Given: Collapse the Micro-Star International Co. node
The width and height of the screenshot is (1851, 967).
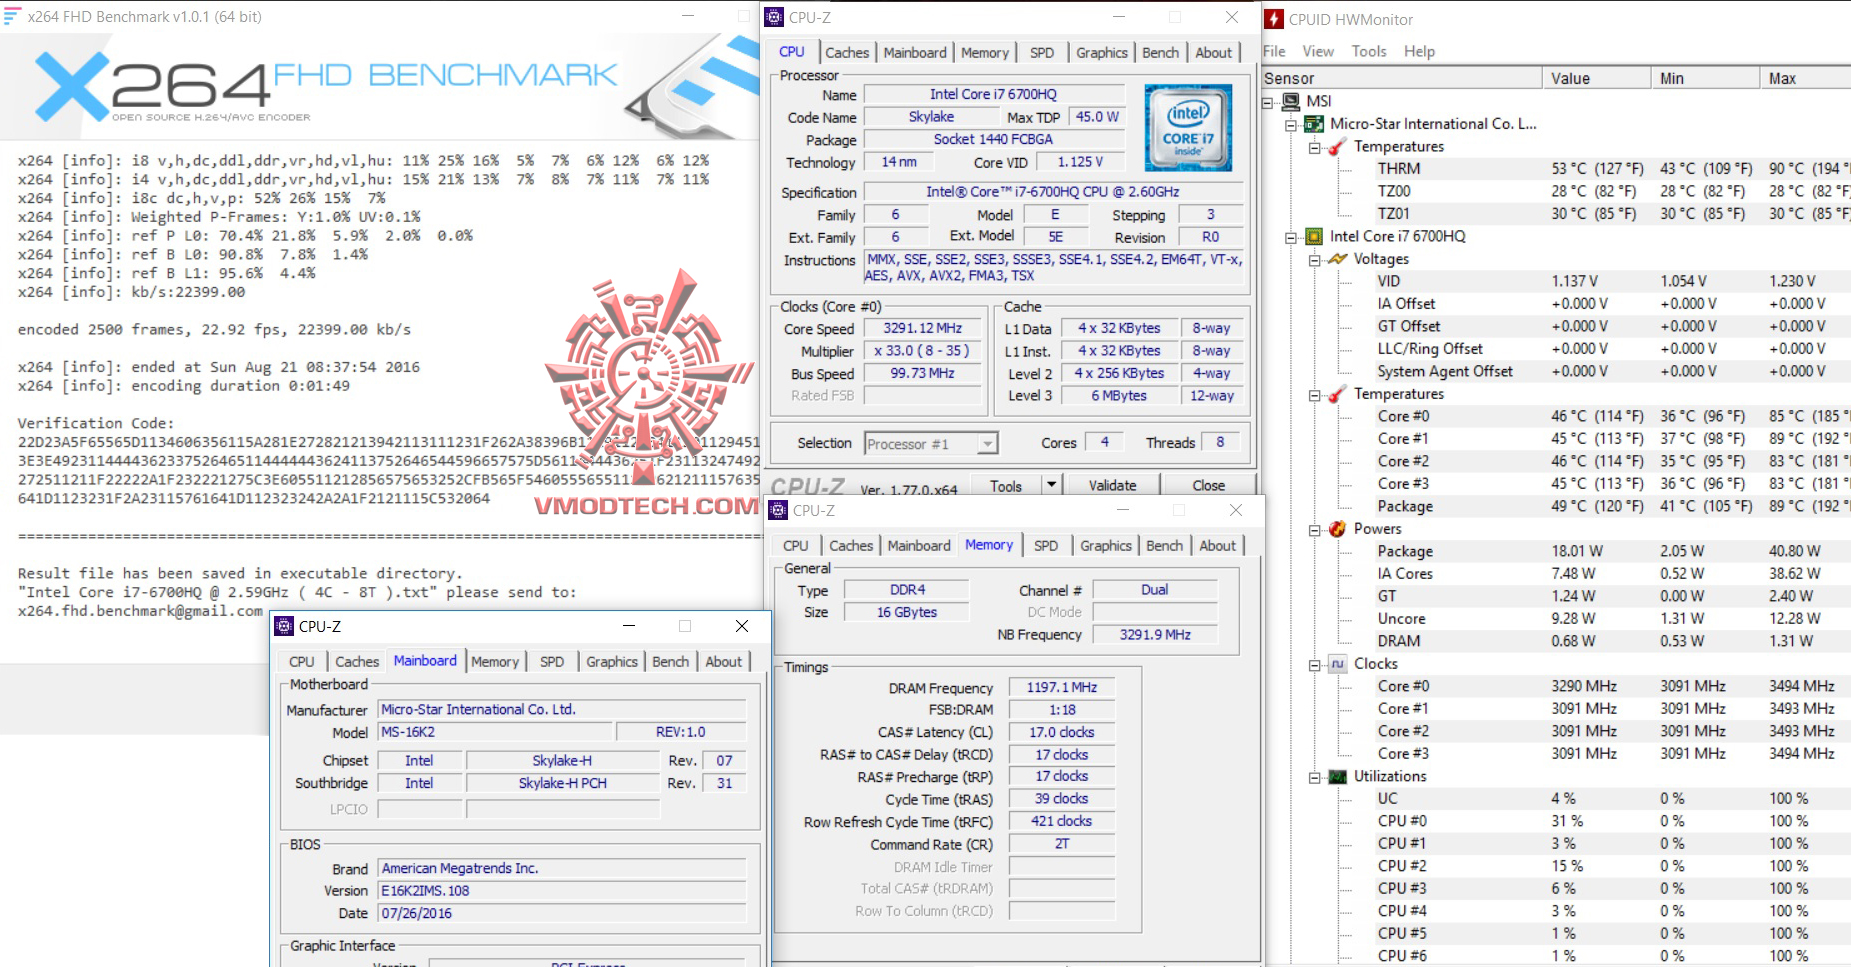Looking at the screenshot, I should tap(1291, 125).
